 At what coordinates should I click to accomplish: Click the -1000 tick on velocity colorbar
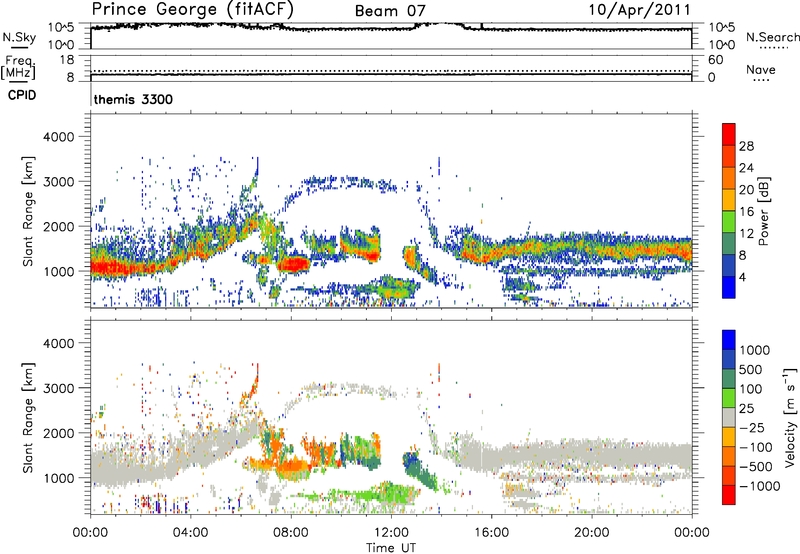(x=759, y=486)
